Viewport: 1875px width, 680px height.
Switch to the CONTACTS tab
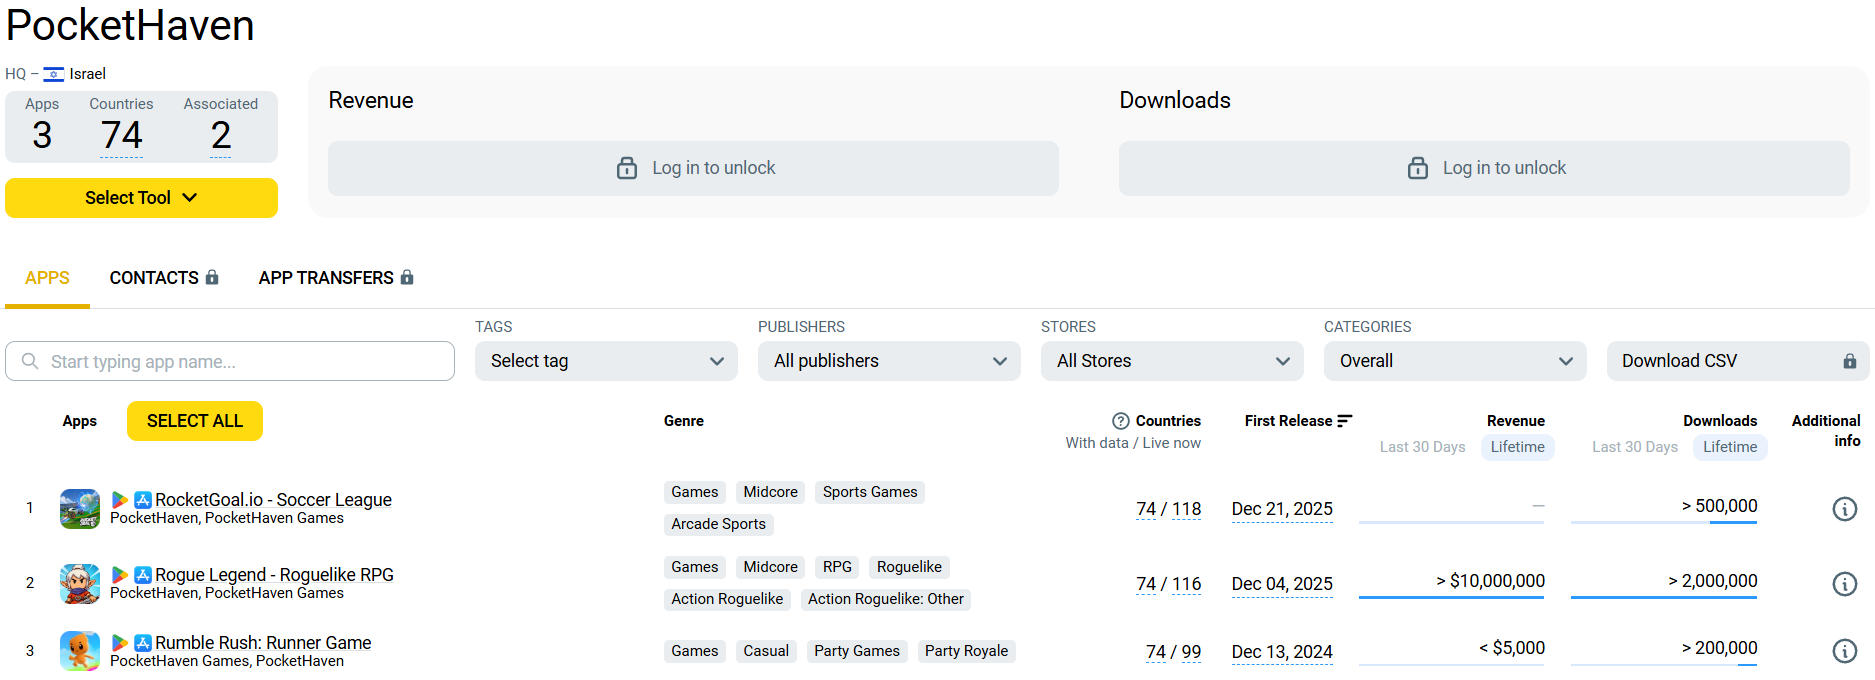[x=164, y=278]
